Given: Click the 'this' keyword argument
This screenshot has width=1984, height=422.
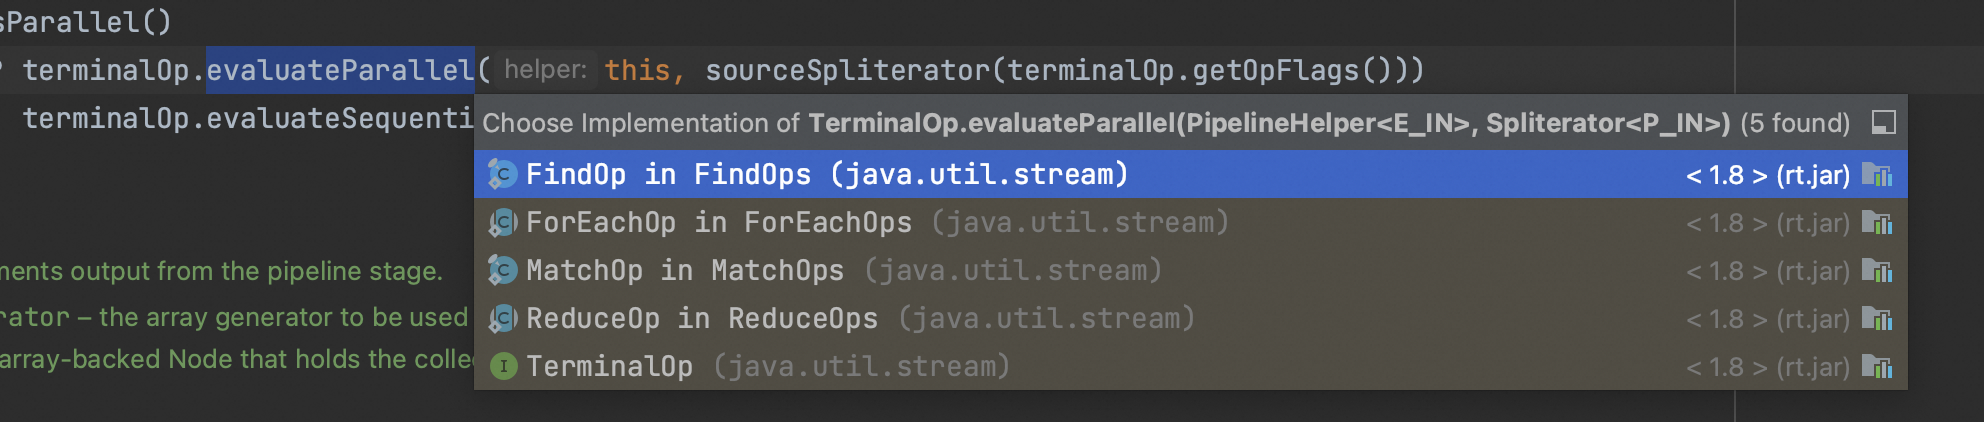Looking at the screenshot, I should pyautogui.click(x=637, y=70).
